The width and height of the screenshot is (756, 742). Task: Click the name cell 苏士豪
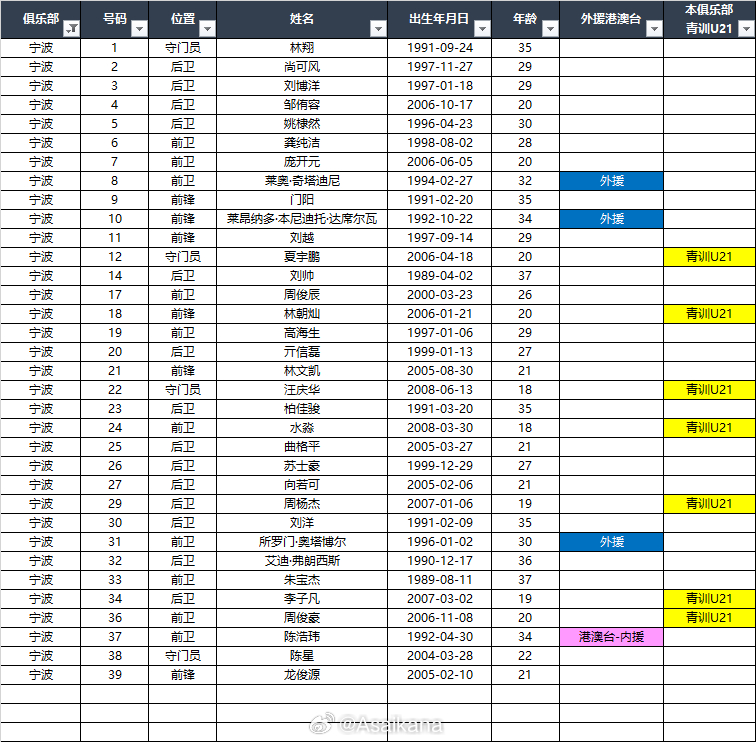click(302, 466)
